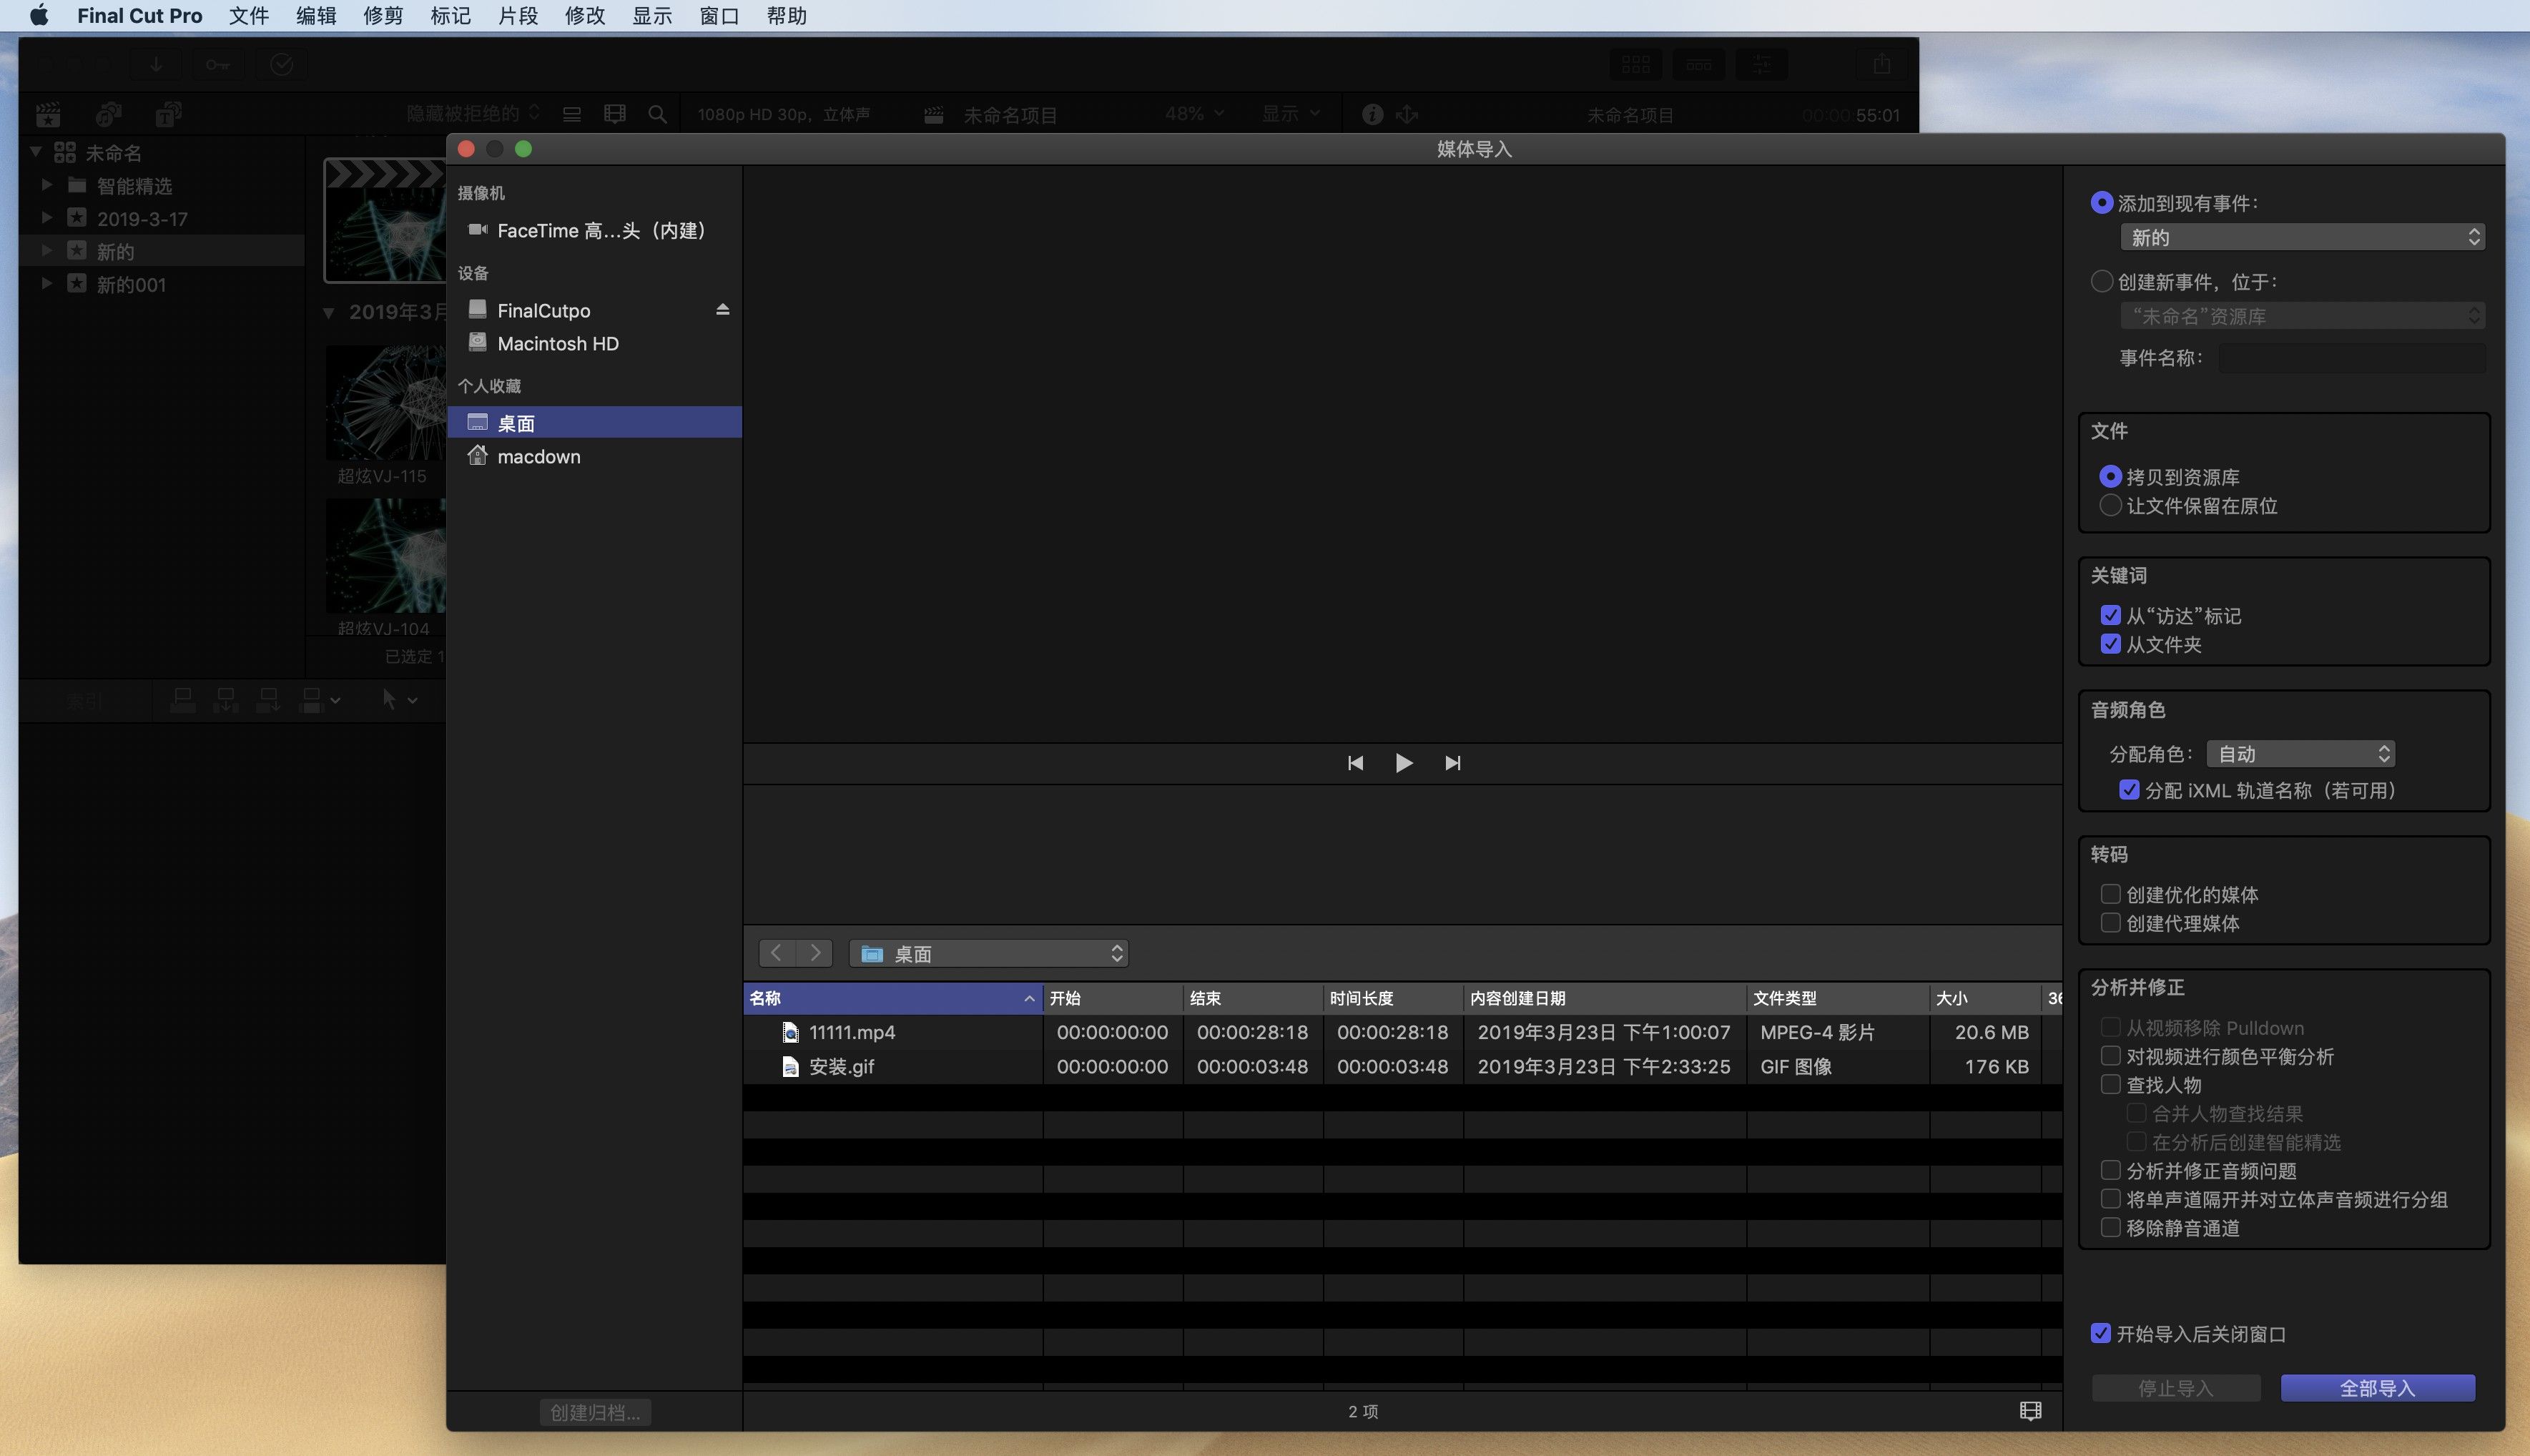Click the keyword editor key icon
Image resolution: width=2530 pixels, height=1456 pixels.
point(218,64)
